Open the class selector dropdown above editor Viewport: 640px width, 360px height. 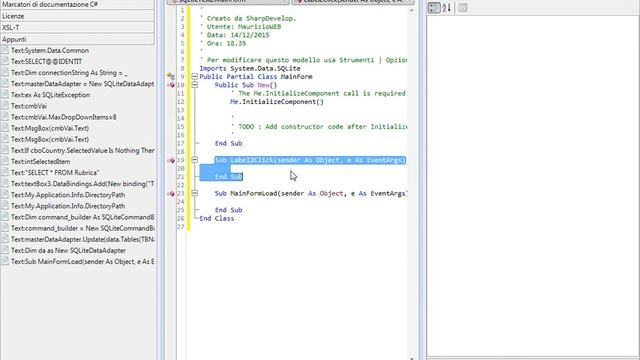228,2
